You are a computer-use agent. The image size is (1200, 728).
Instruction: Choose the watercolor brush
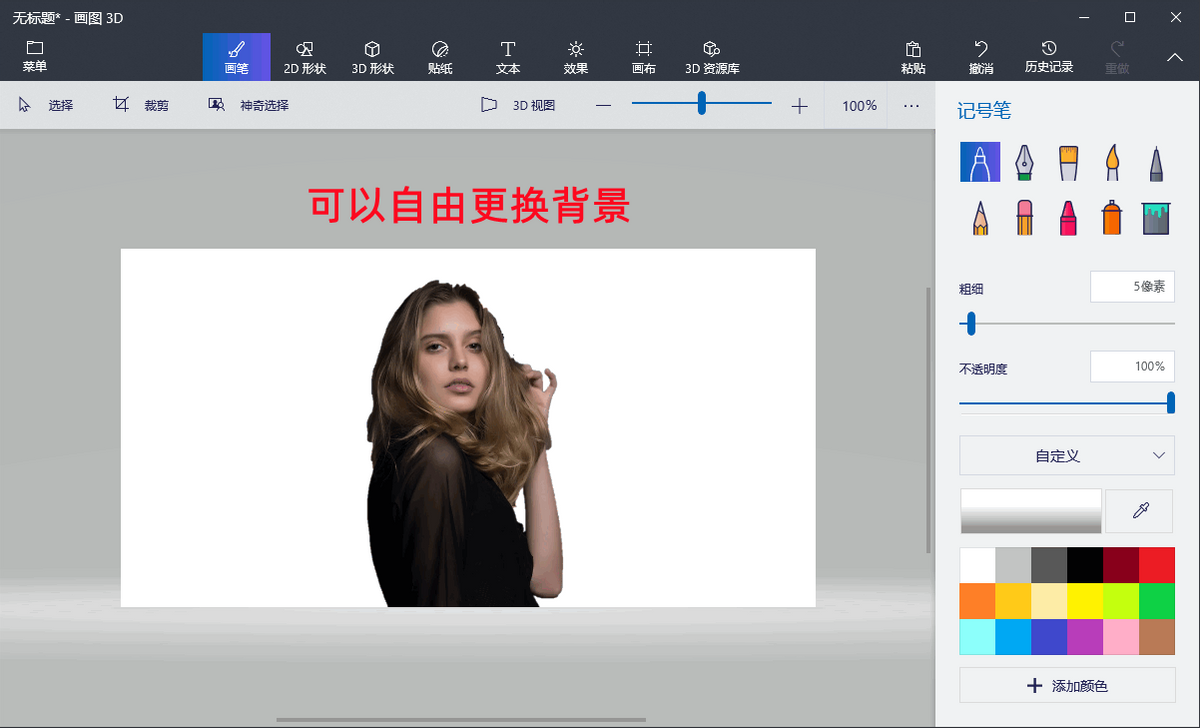pyautogui.click(x=1112, y=162)
